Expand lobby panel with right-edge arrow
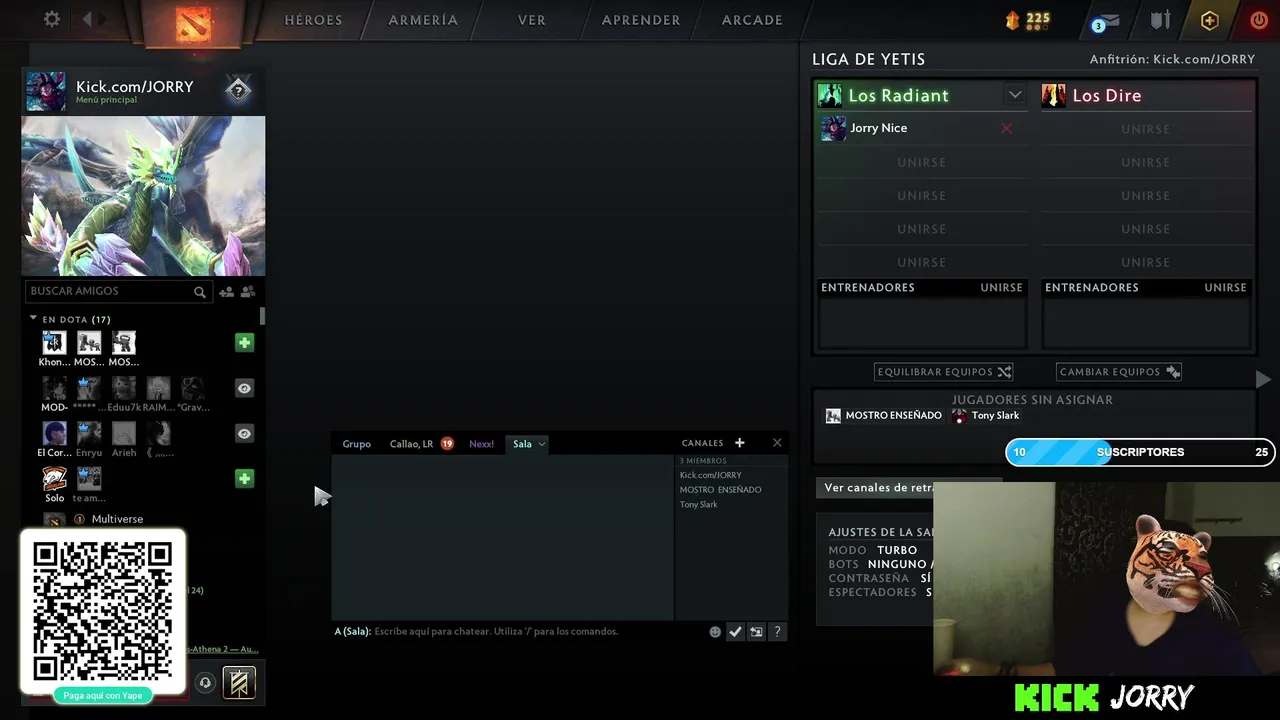The image size is (1280, 720). 1263,379
